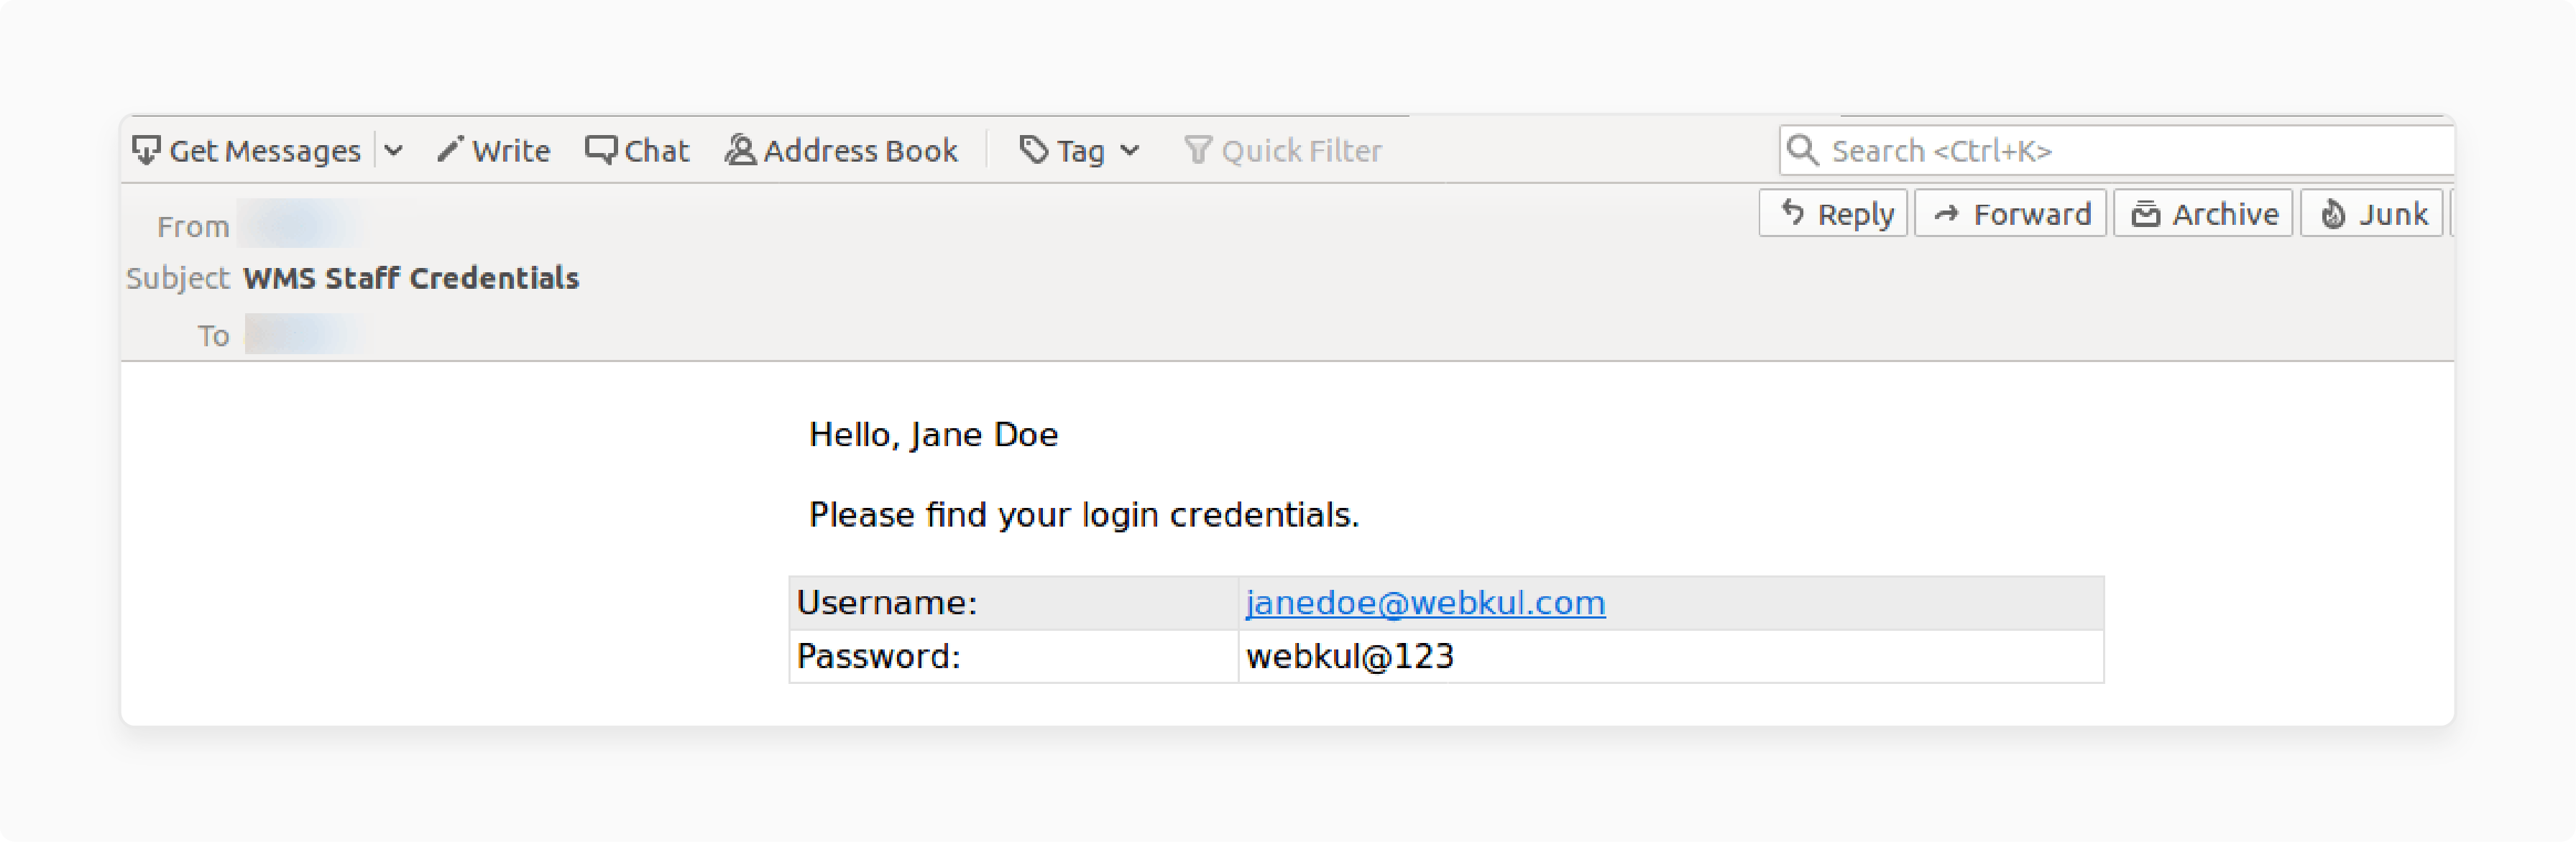Click the Archive box icon
Screen dimensions: 2576x842
point(2145,214)
